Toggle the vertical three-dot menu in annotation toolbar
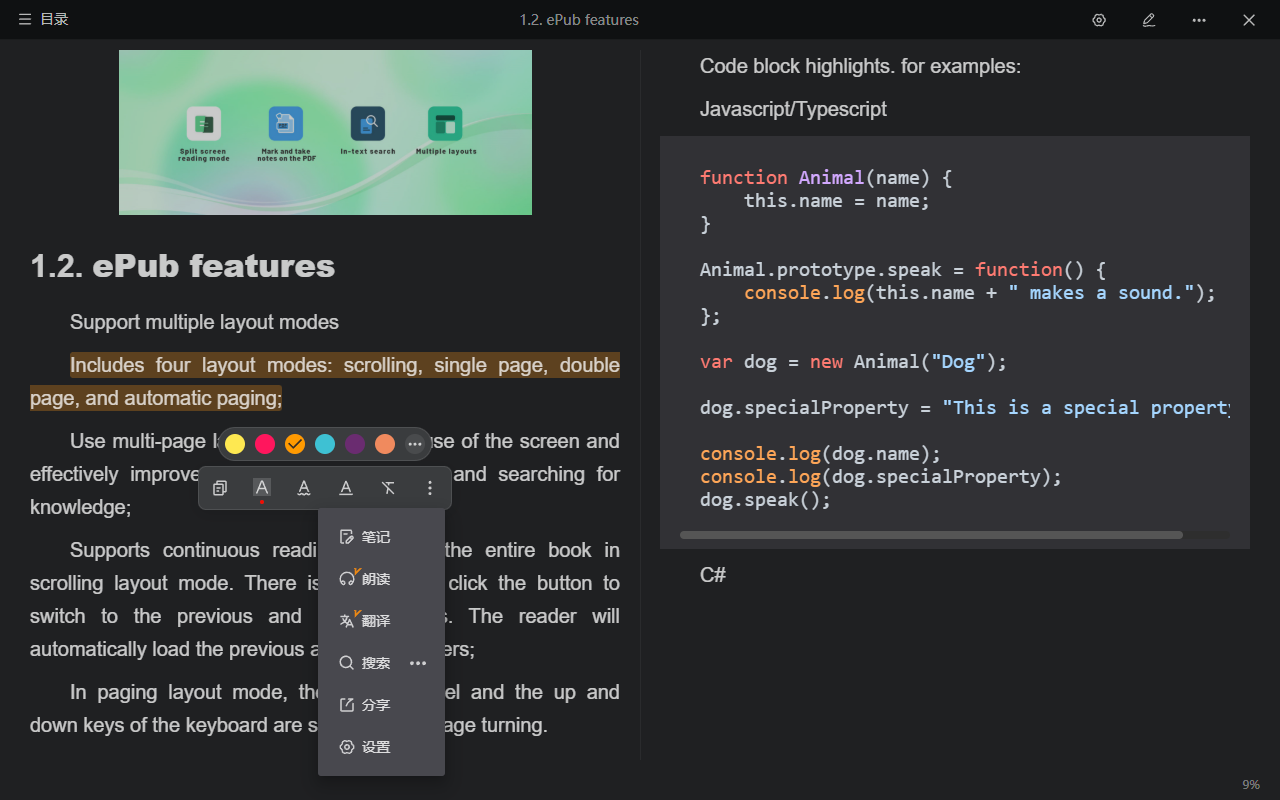Image resolution: width=1280 pixels, height=800 pixels. (x=430, y=488)
